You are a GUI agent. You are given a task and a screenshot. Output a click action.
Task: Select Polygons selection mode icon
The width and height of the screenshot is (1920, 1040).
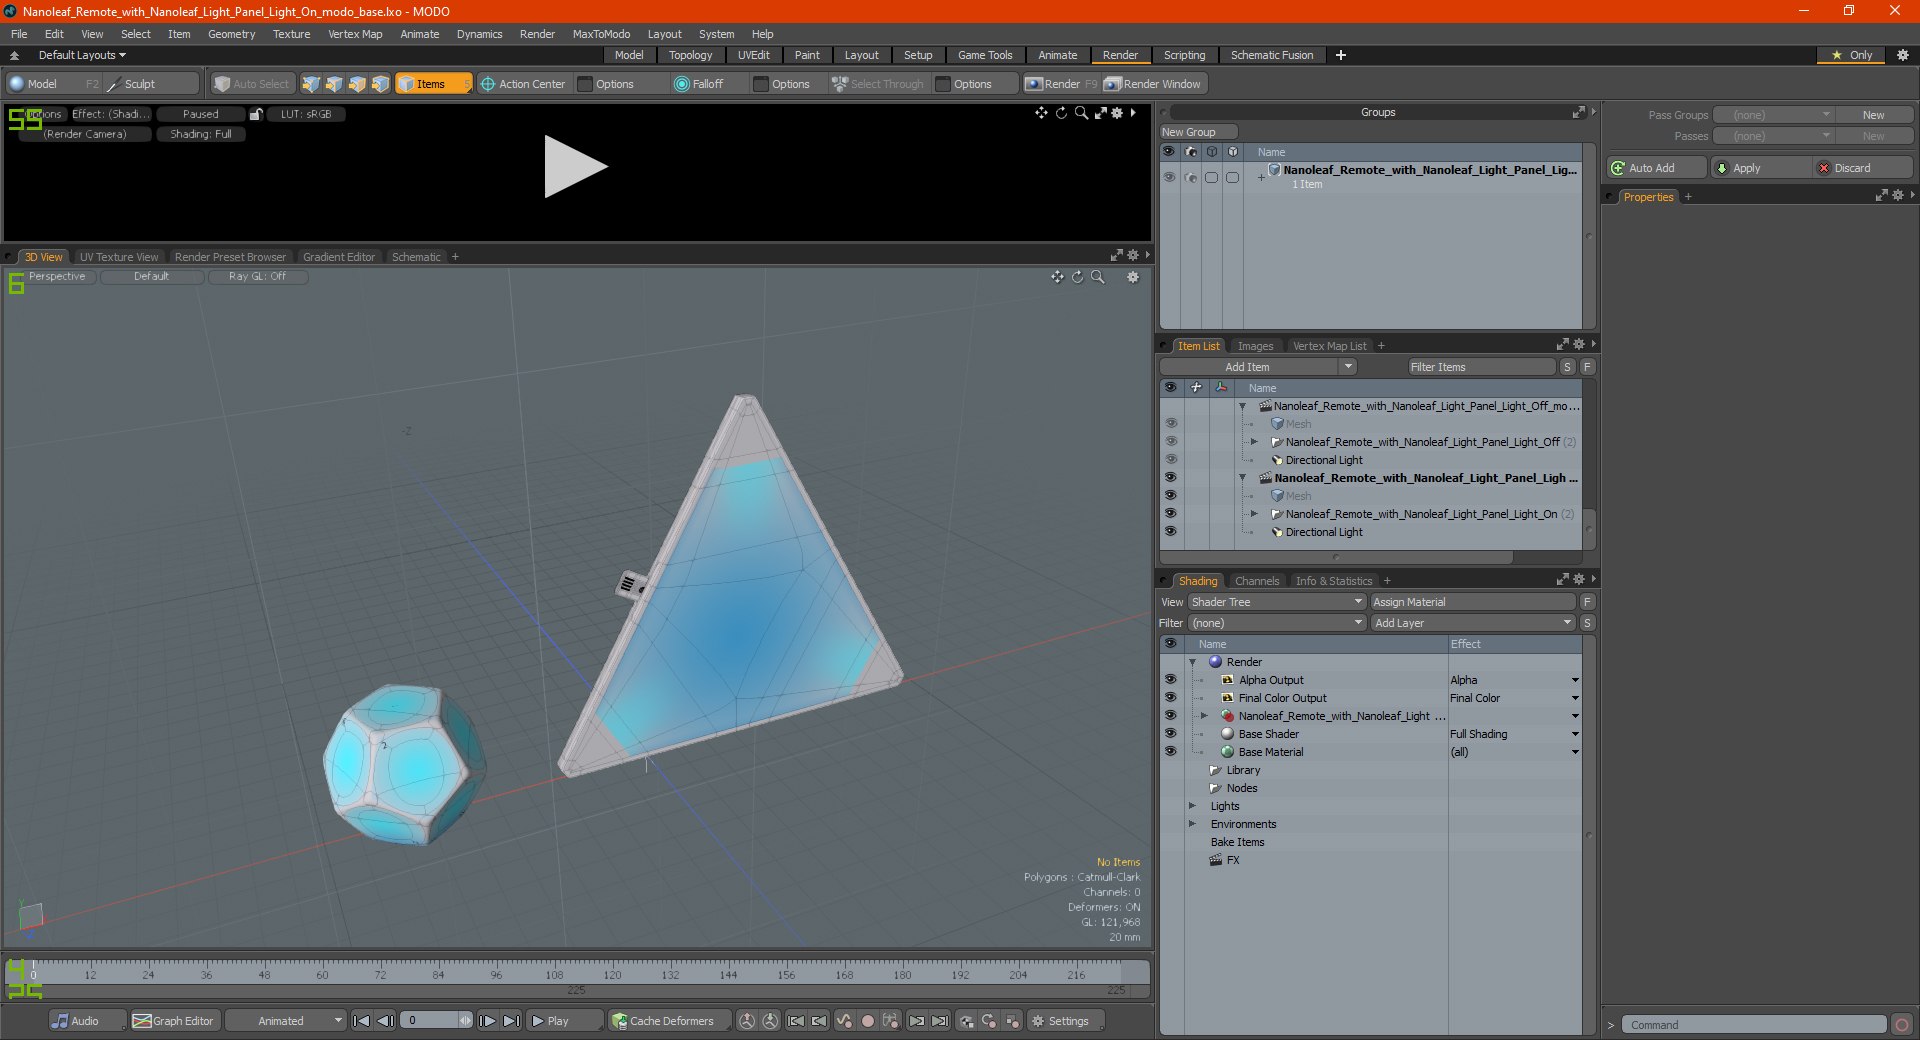[357, 84]
